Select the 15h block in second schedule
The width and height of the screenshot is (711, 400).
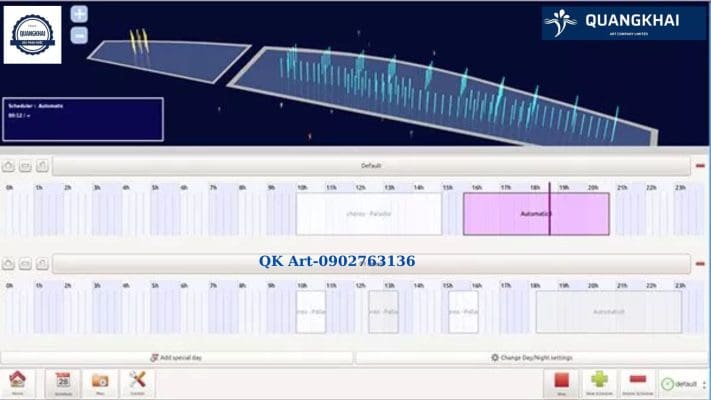[x=463, y=312]
